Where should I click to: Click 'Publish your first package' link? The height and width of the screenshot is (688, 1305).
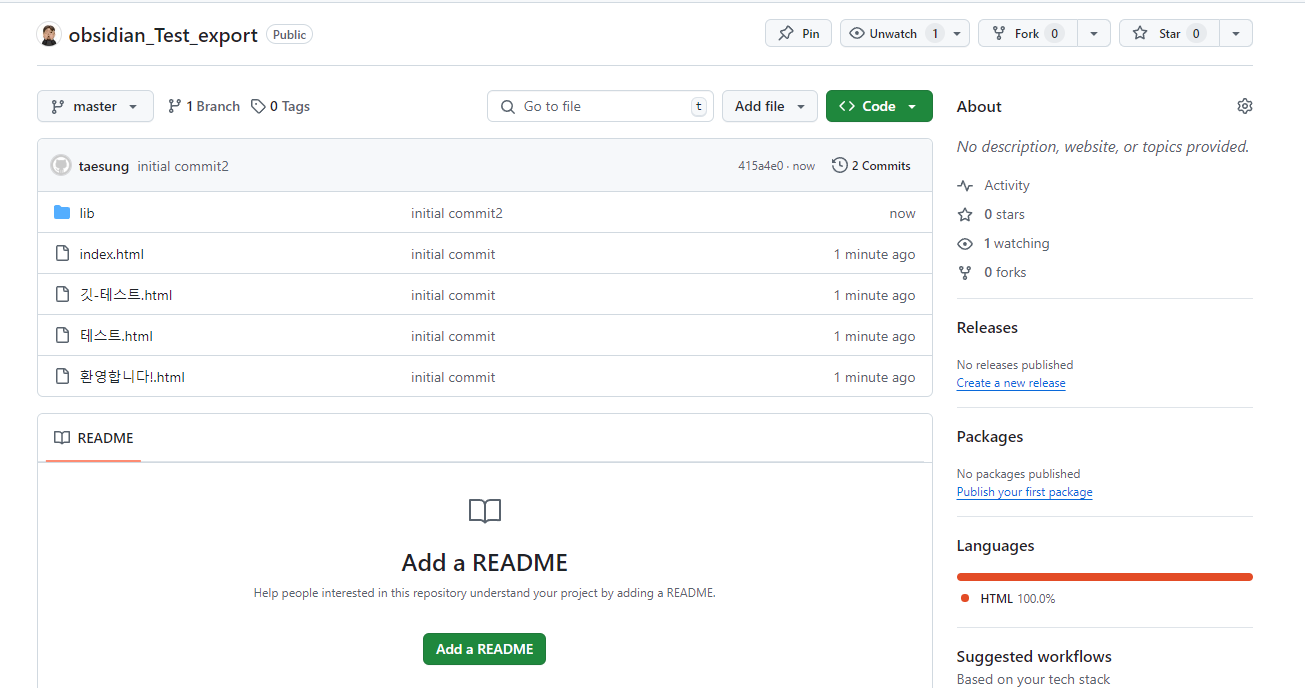click(x=1024, y=492)
